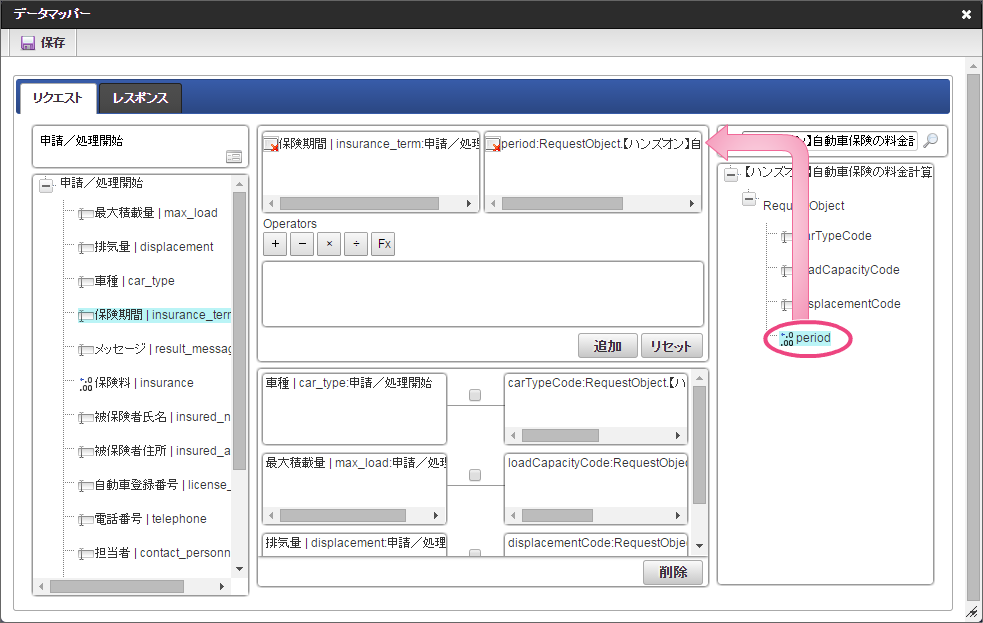Collapse the 【ハンズオン】自動車保険の料金計算 tree root
Image resolution: width=983 pixels, height=623 pixels.
tap(731, 174)
